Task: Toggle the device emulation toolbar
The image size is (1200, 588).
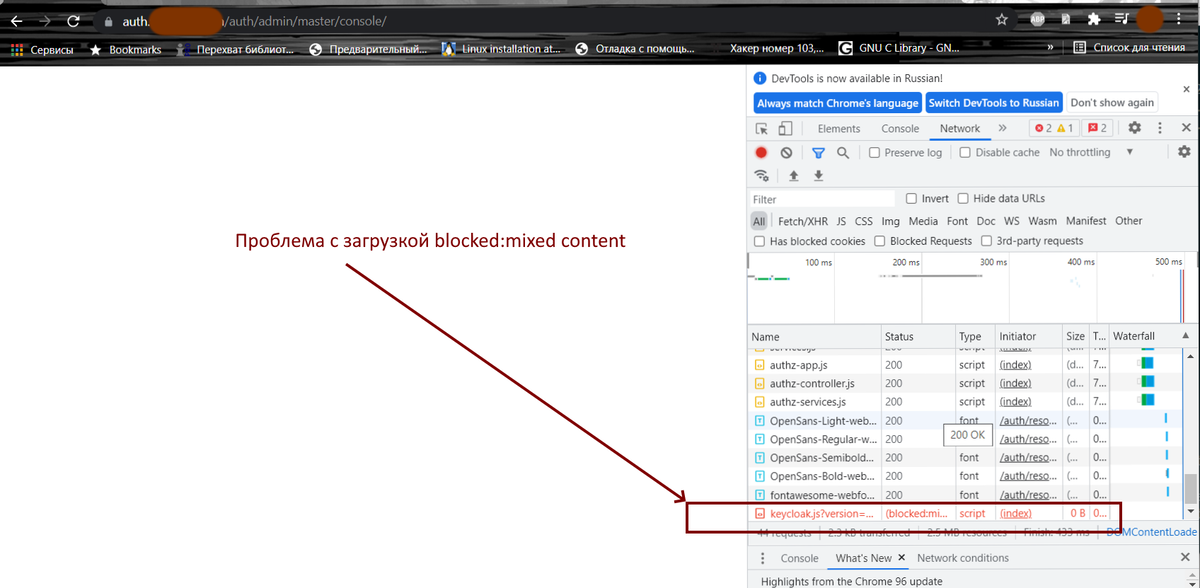Action: tap(785, 128)
